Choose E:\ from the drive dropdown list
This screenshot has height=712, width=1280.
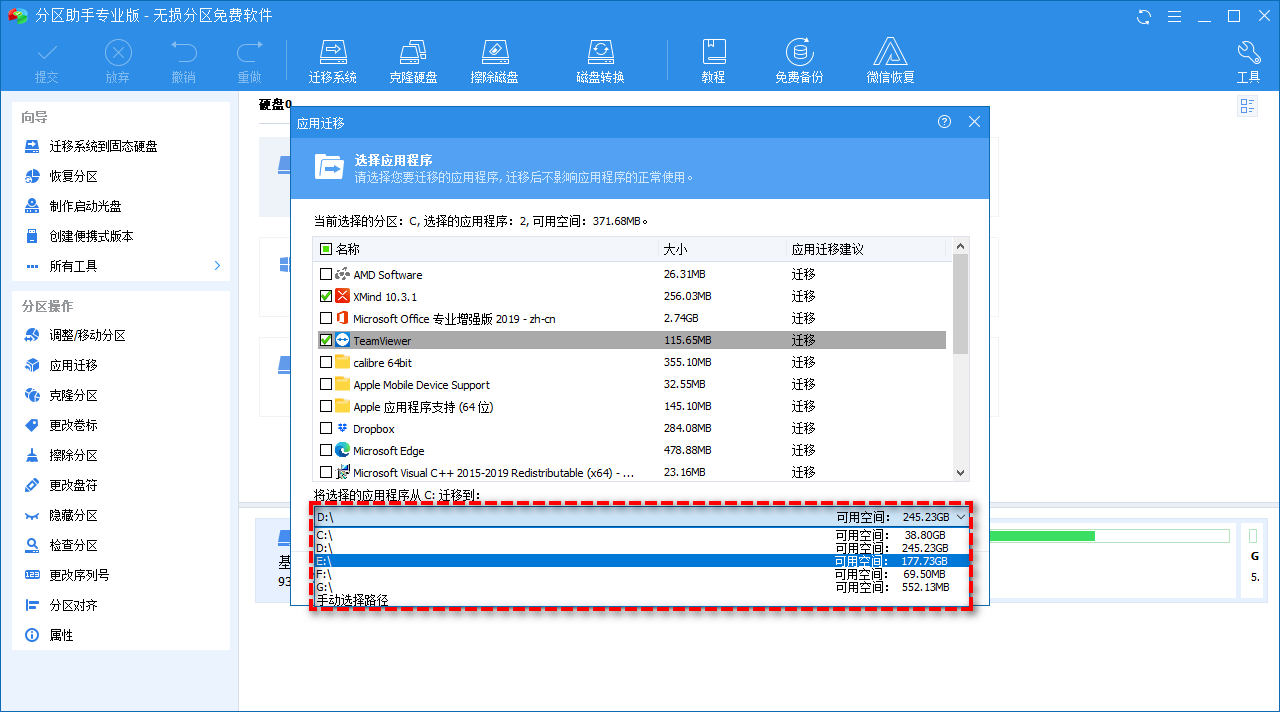pos(640,561)
